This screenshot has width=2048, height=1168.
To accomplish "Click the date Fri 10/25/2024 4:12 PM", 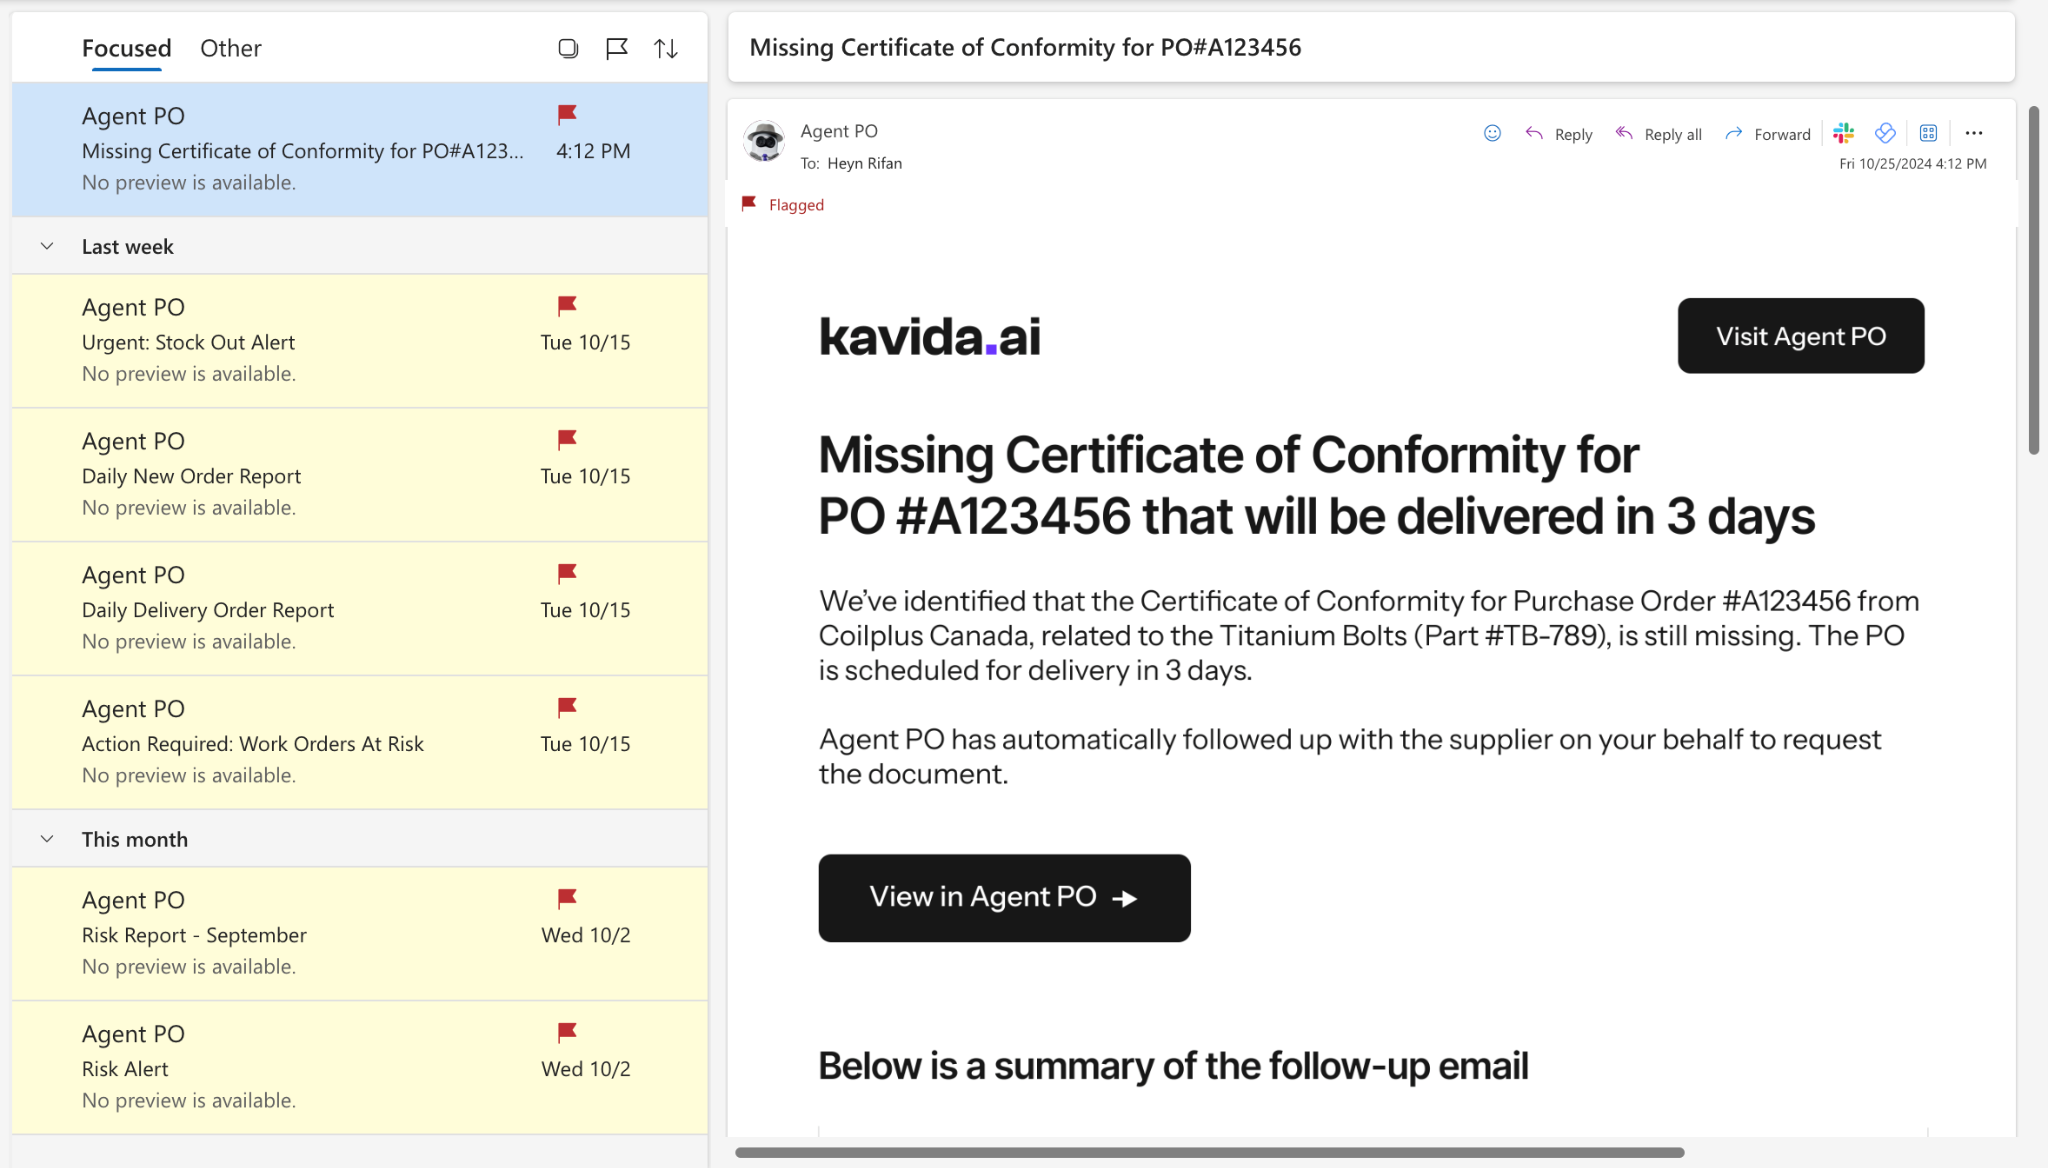I will coord(1913,164).
